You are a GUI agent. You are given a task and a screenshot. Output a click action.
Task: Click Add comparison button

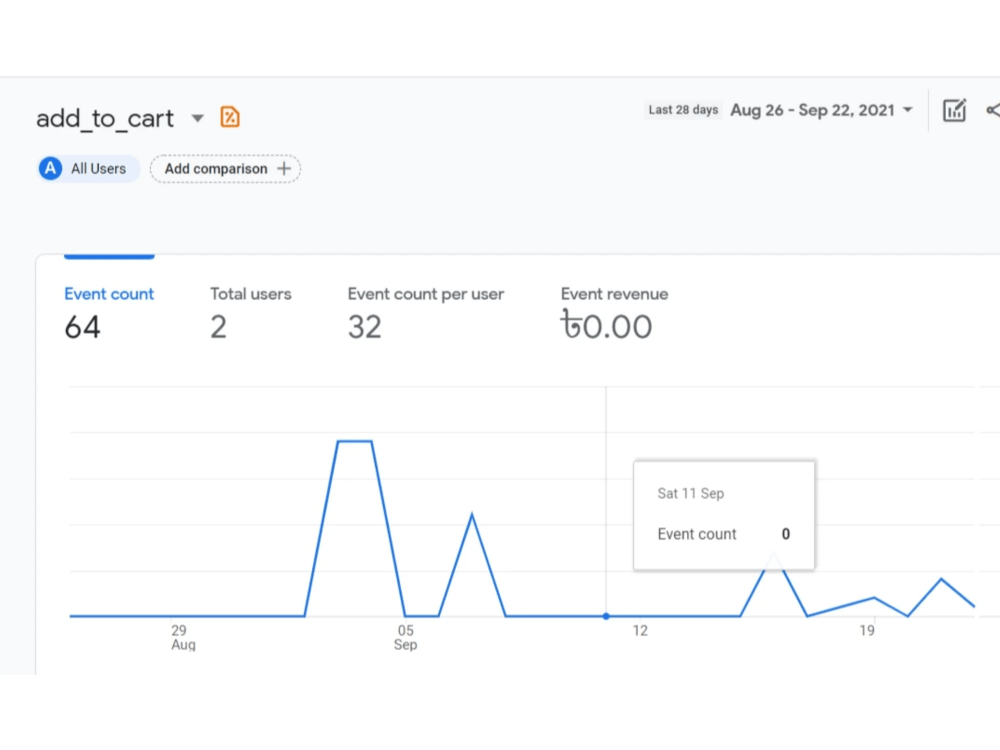click(225, 169)
